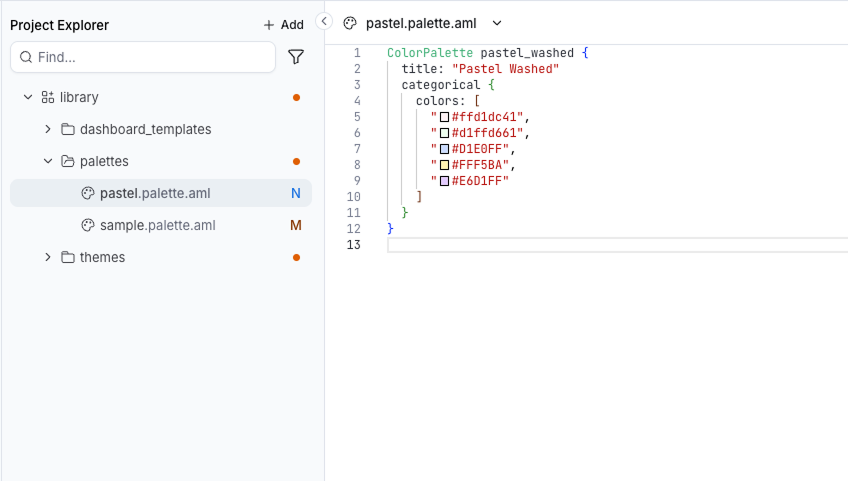
Task: Place cursor in empty line 13
Action: coord(617,245)
